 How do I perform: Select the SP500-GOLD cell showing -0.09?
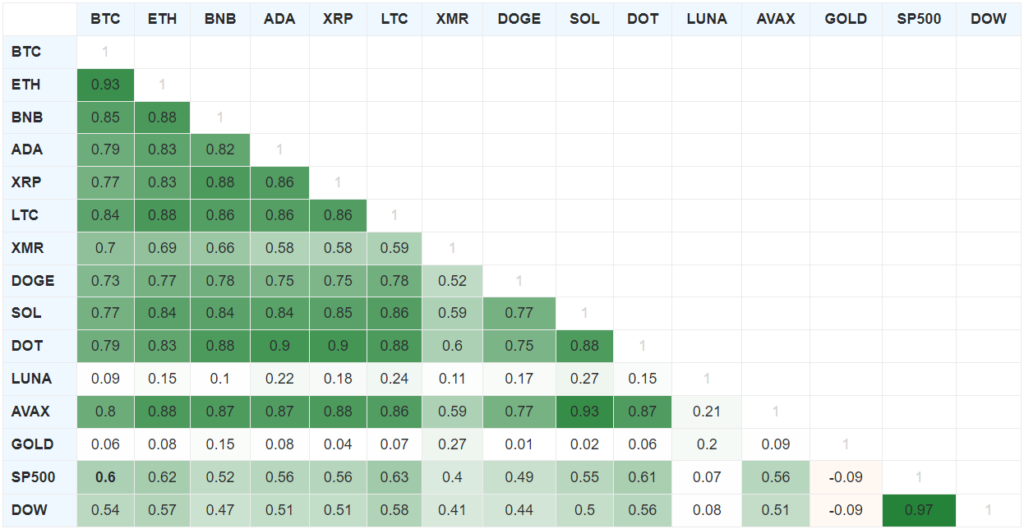click(845, 477)
